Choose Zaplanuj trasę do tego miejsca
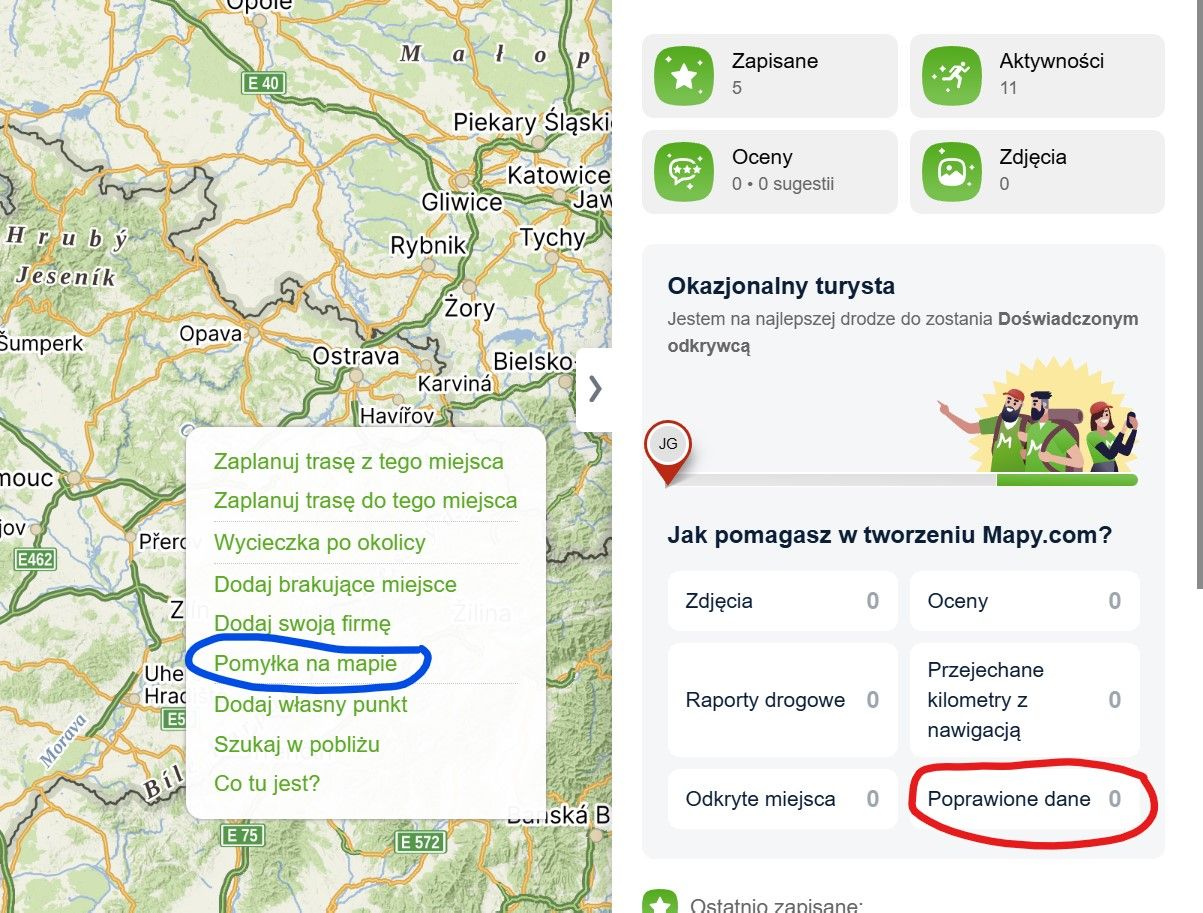The width and height of the screenshot is (1203, 913). click(x=366, y=500)
